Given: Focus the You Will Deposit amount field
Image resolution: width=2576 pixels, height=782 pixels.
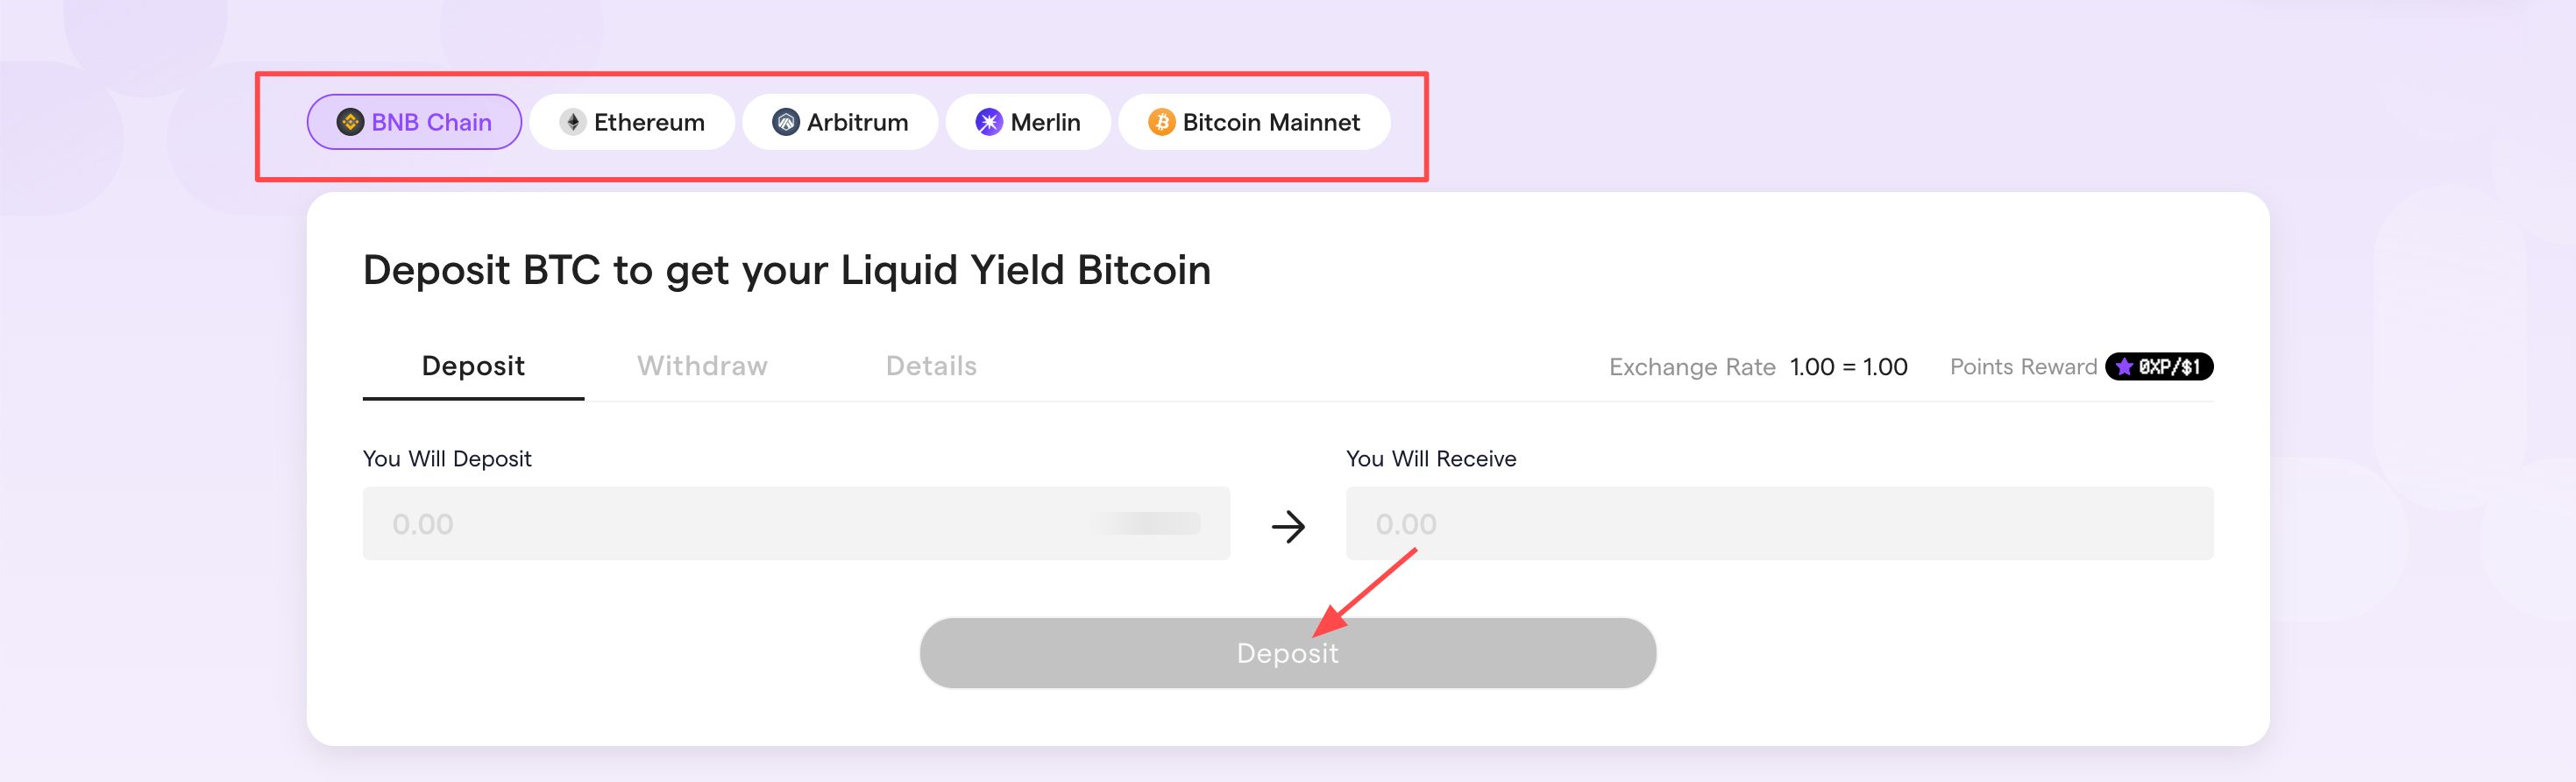Looking at the screenshot, I should (x=796, y=523).
